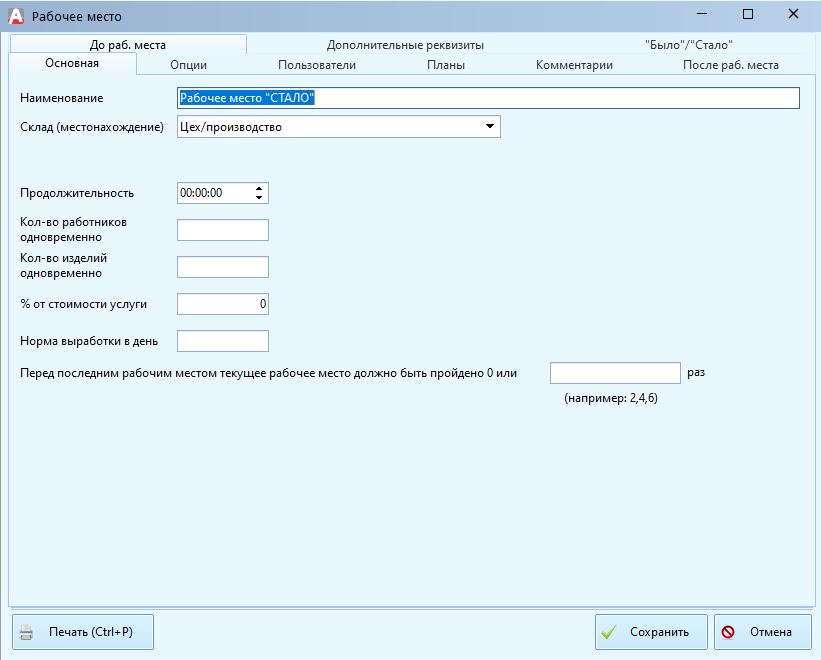Image resolution: width=821 pixels, height=660 pixels.
Task: Click the green checkmark icon on Сохранить
Action: coord(608,632)
